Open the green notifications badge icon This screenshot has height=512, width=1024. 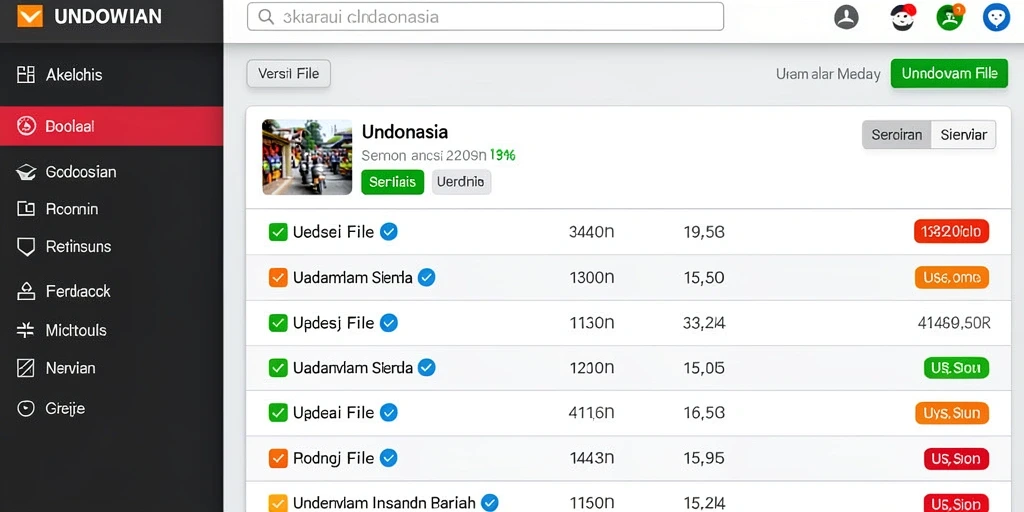pyautogui.click(x=950, y=17)
